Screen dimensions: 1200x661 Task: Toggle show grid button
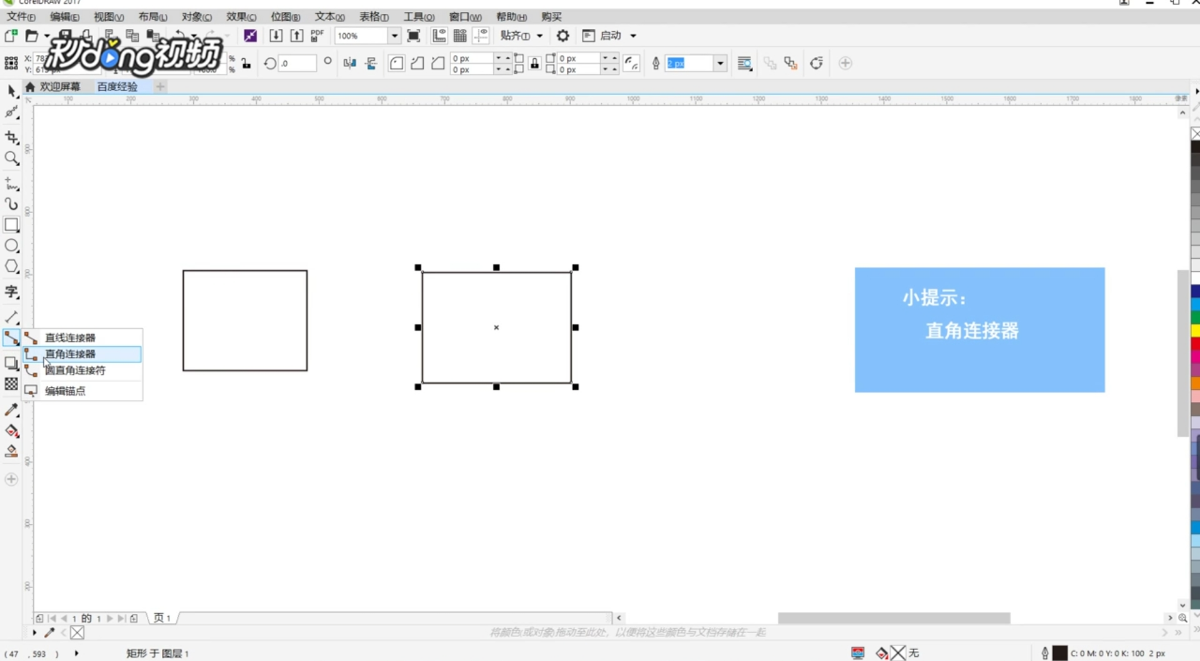(x=460, y=36)
